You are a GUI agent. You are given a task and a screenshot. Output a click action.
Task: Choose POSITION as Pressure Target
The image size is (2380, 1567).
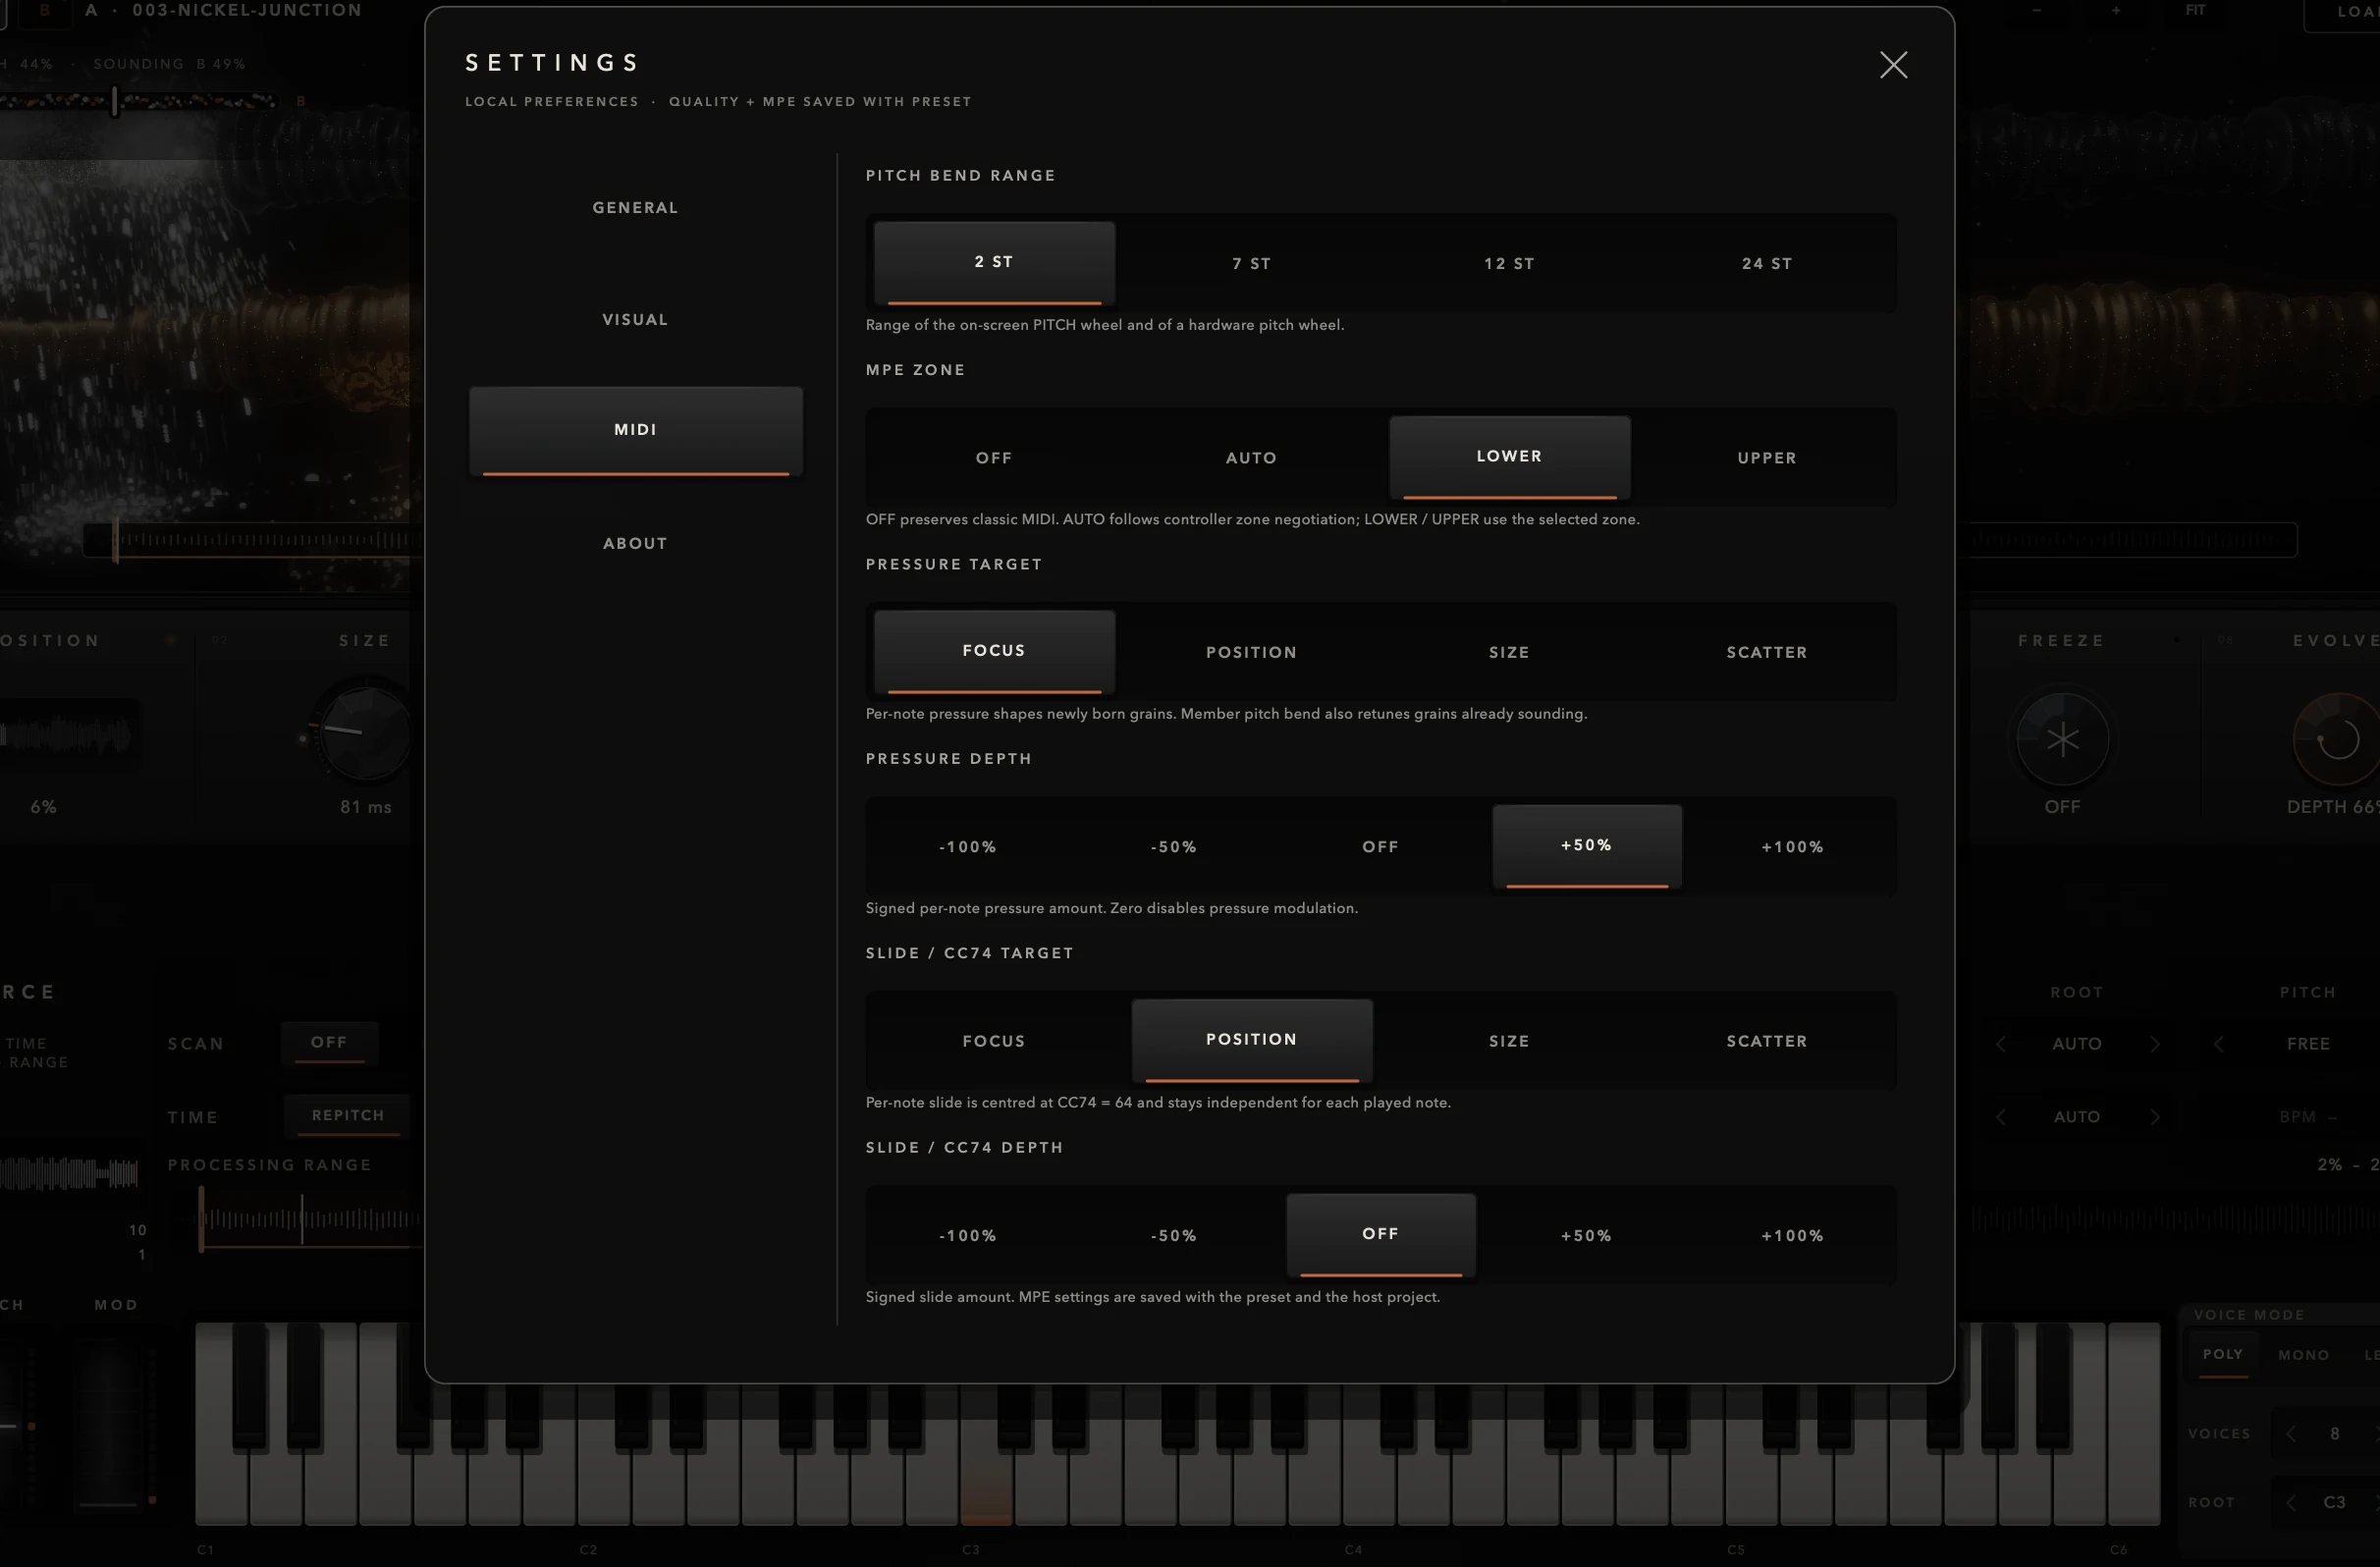pyautogui.click(x=1251, y=652)
